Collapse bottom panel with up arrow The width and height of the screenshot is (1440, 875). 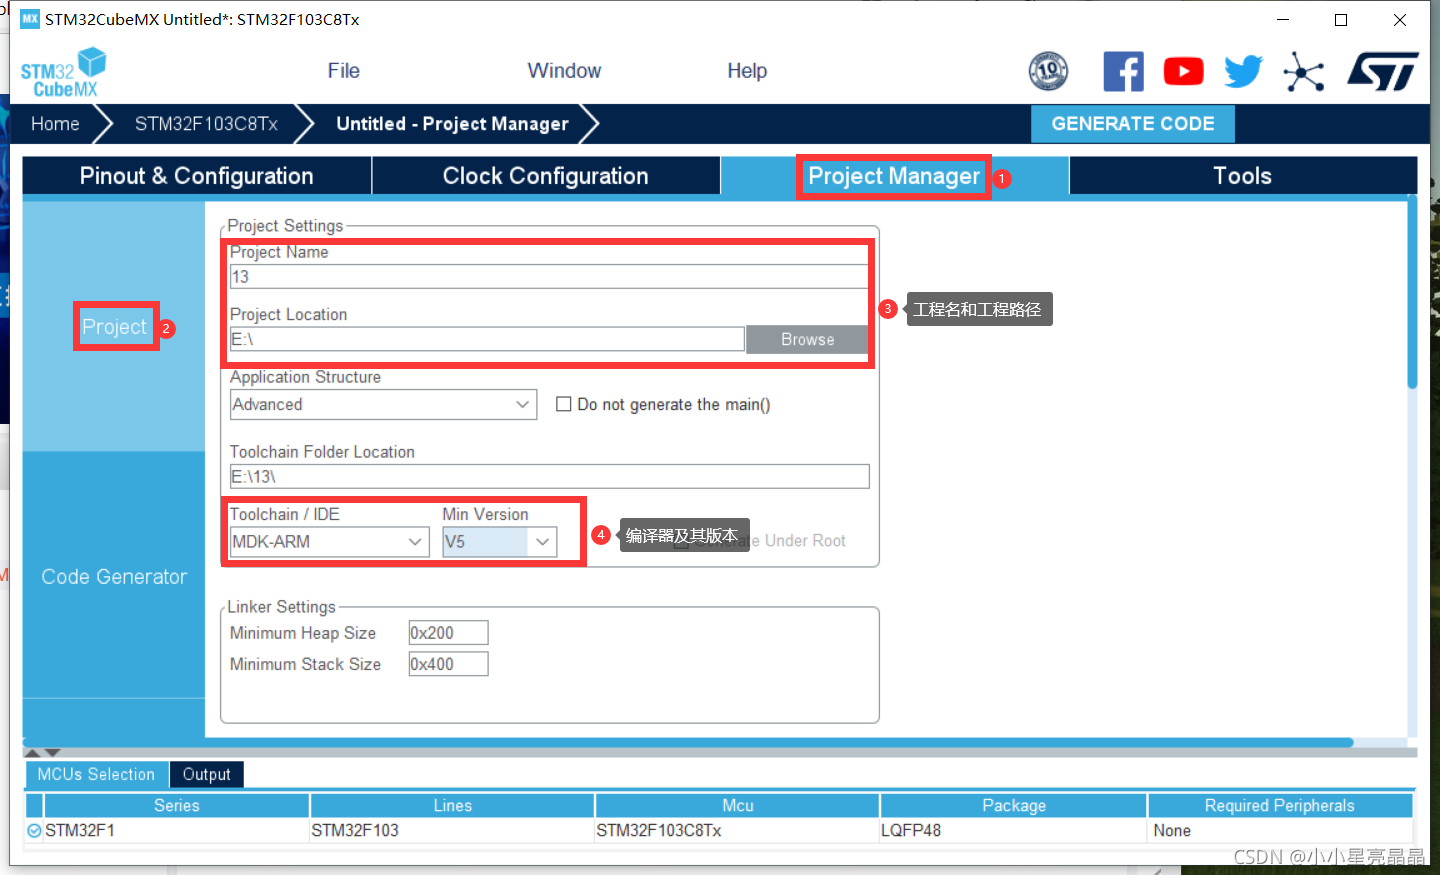pyautogui.click(x=32, y=753)
